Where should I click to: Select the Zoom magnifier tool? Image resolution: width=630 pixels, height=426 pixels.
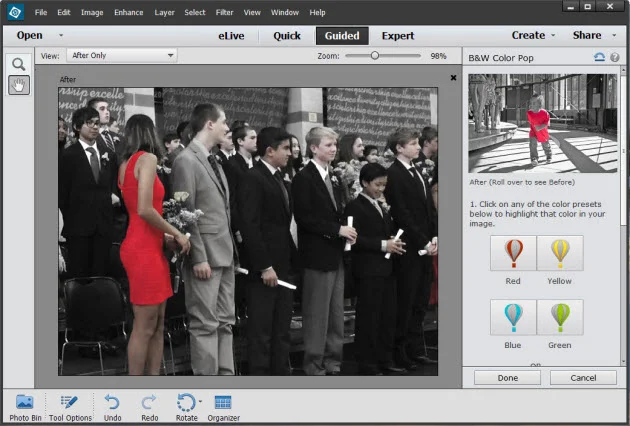click(19, 64)
